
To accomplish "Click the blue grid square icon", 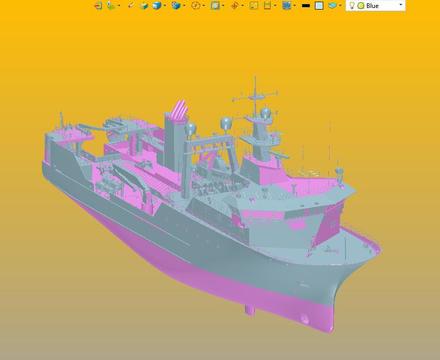I will (x=286, y=6).
